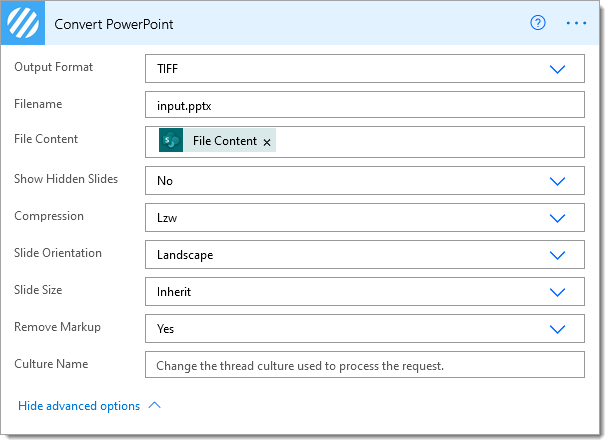This screenshot has width=610, height=445.
Task: Open the three-dot more options menu
Action: pos(576,23)
